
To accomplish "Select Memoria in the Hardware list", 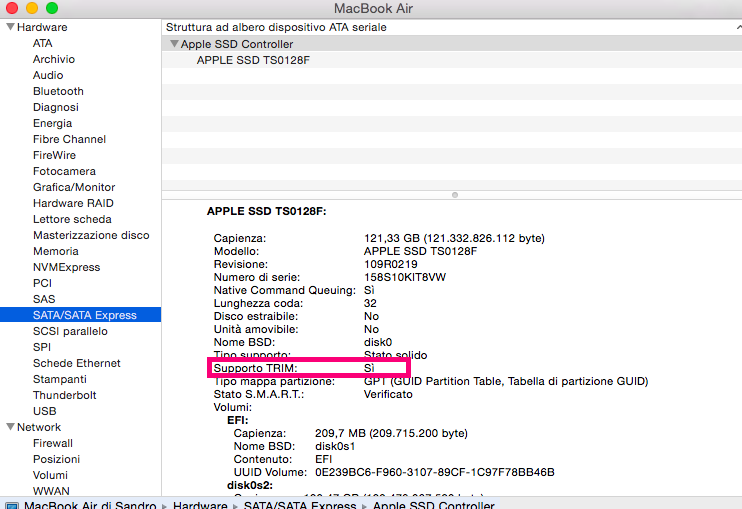I will click(x=56, y=251).
